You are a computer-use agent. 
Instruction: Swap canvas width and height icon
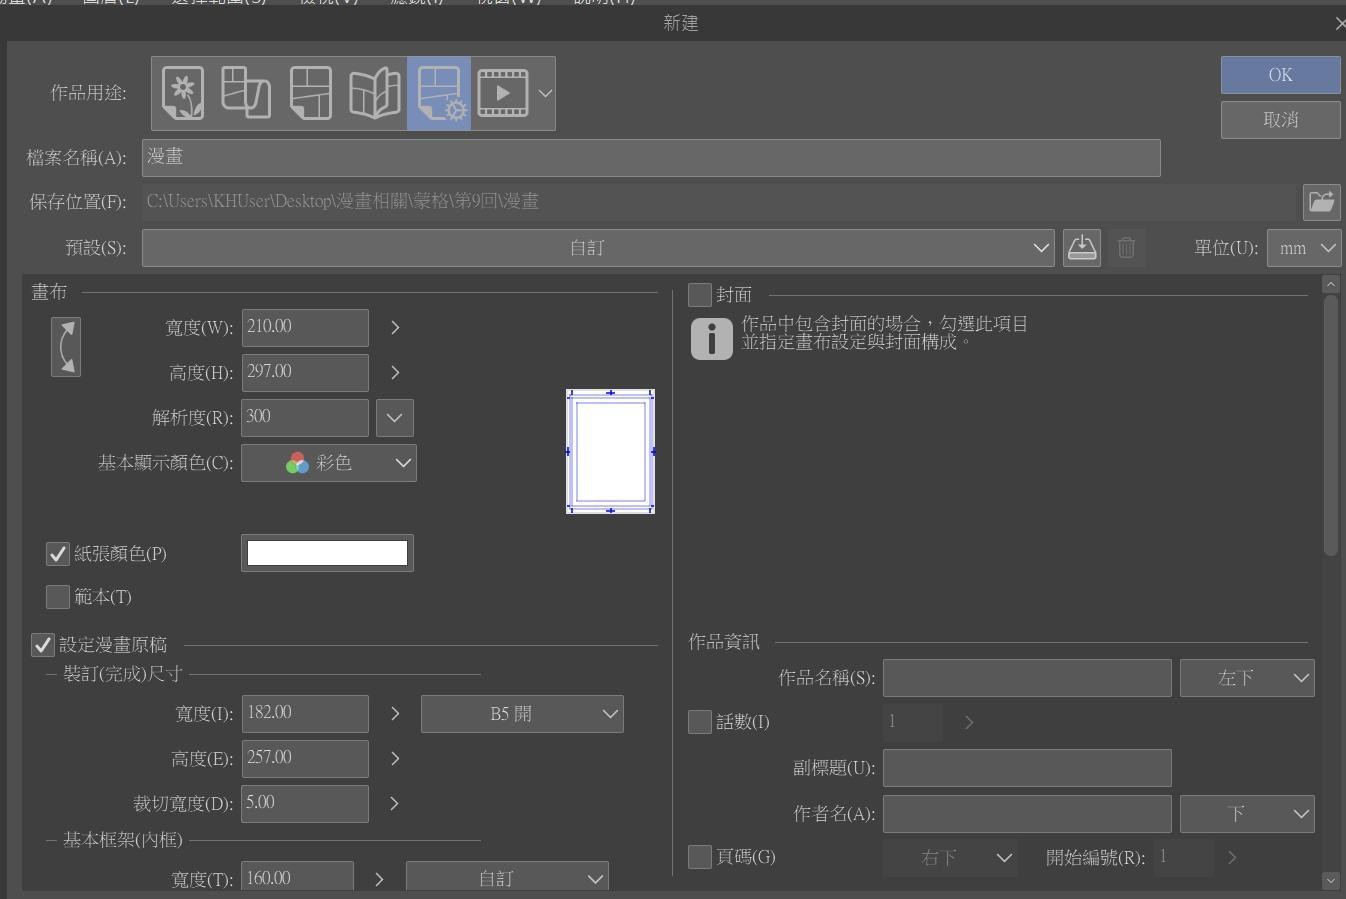[66, 347]
